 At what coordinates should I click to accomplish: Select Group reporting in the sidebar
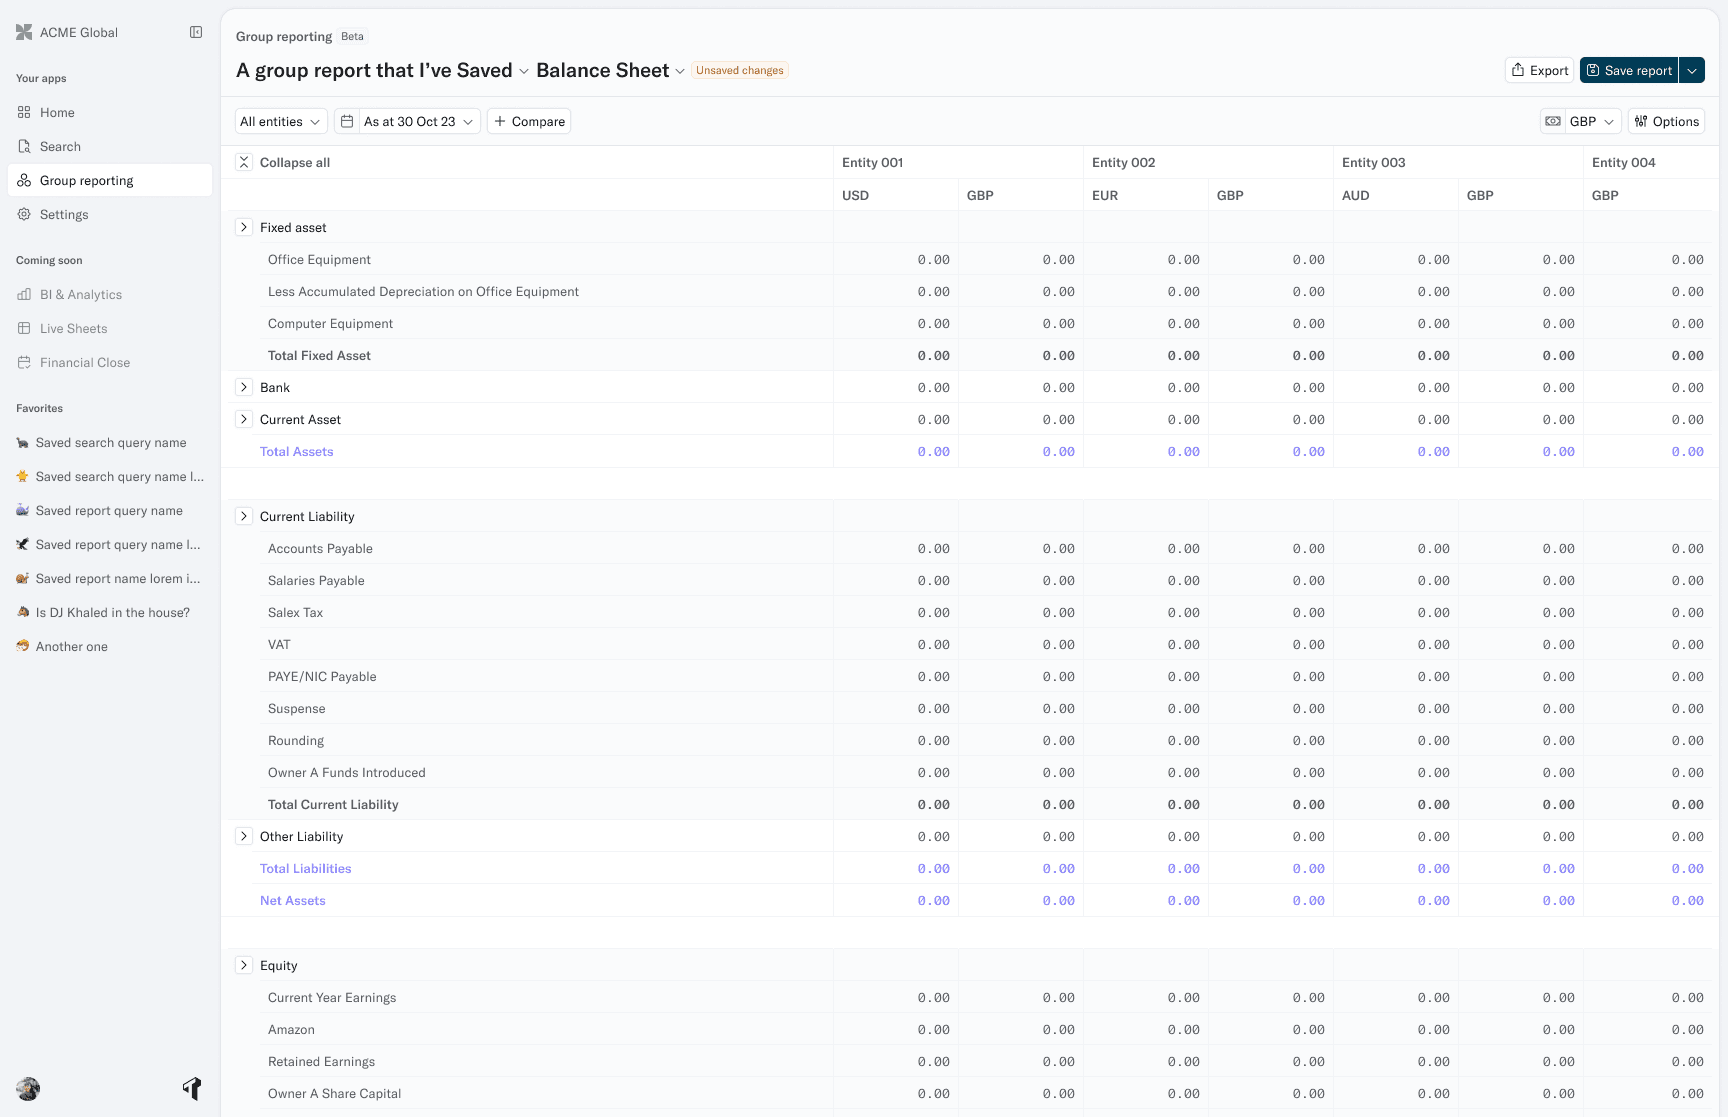click(86, 181)
